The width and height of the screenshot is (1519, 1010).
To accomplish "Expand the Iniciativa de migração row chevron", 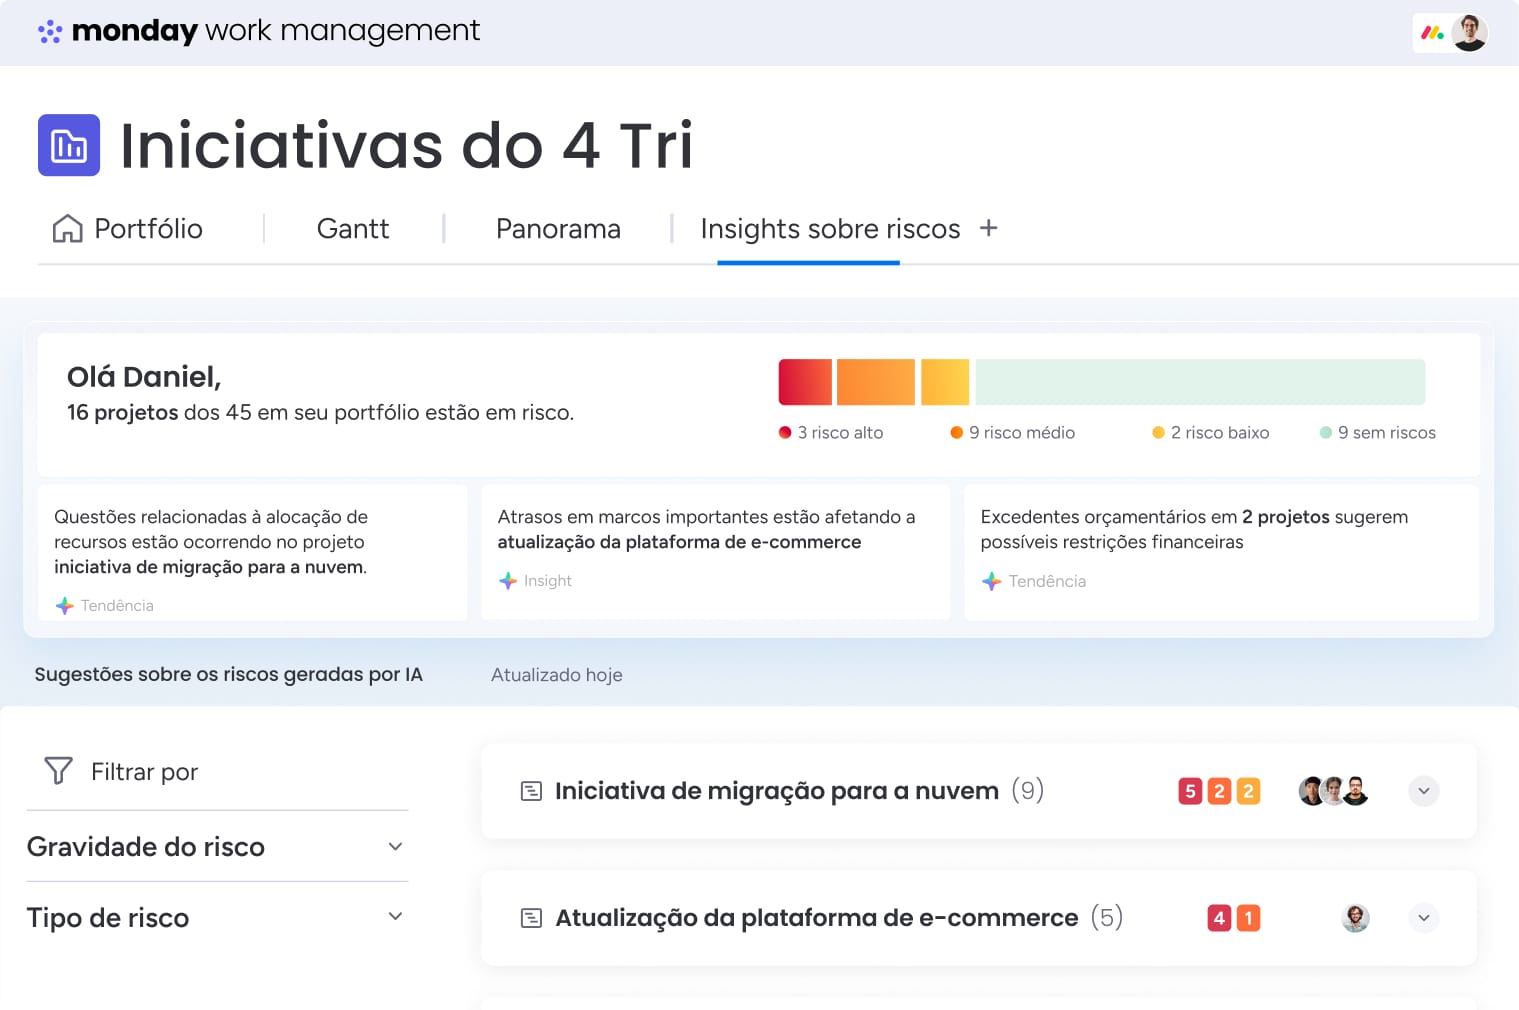I will click(x=1424, y=791).
